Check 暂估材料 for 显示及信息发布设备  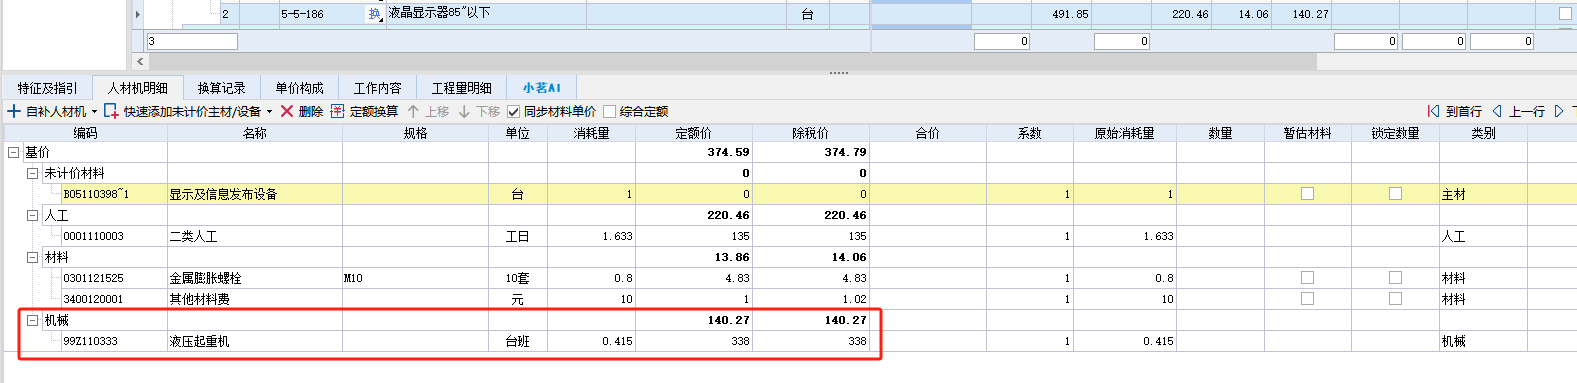(x=1307, y=194)
